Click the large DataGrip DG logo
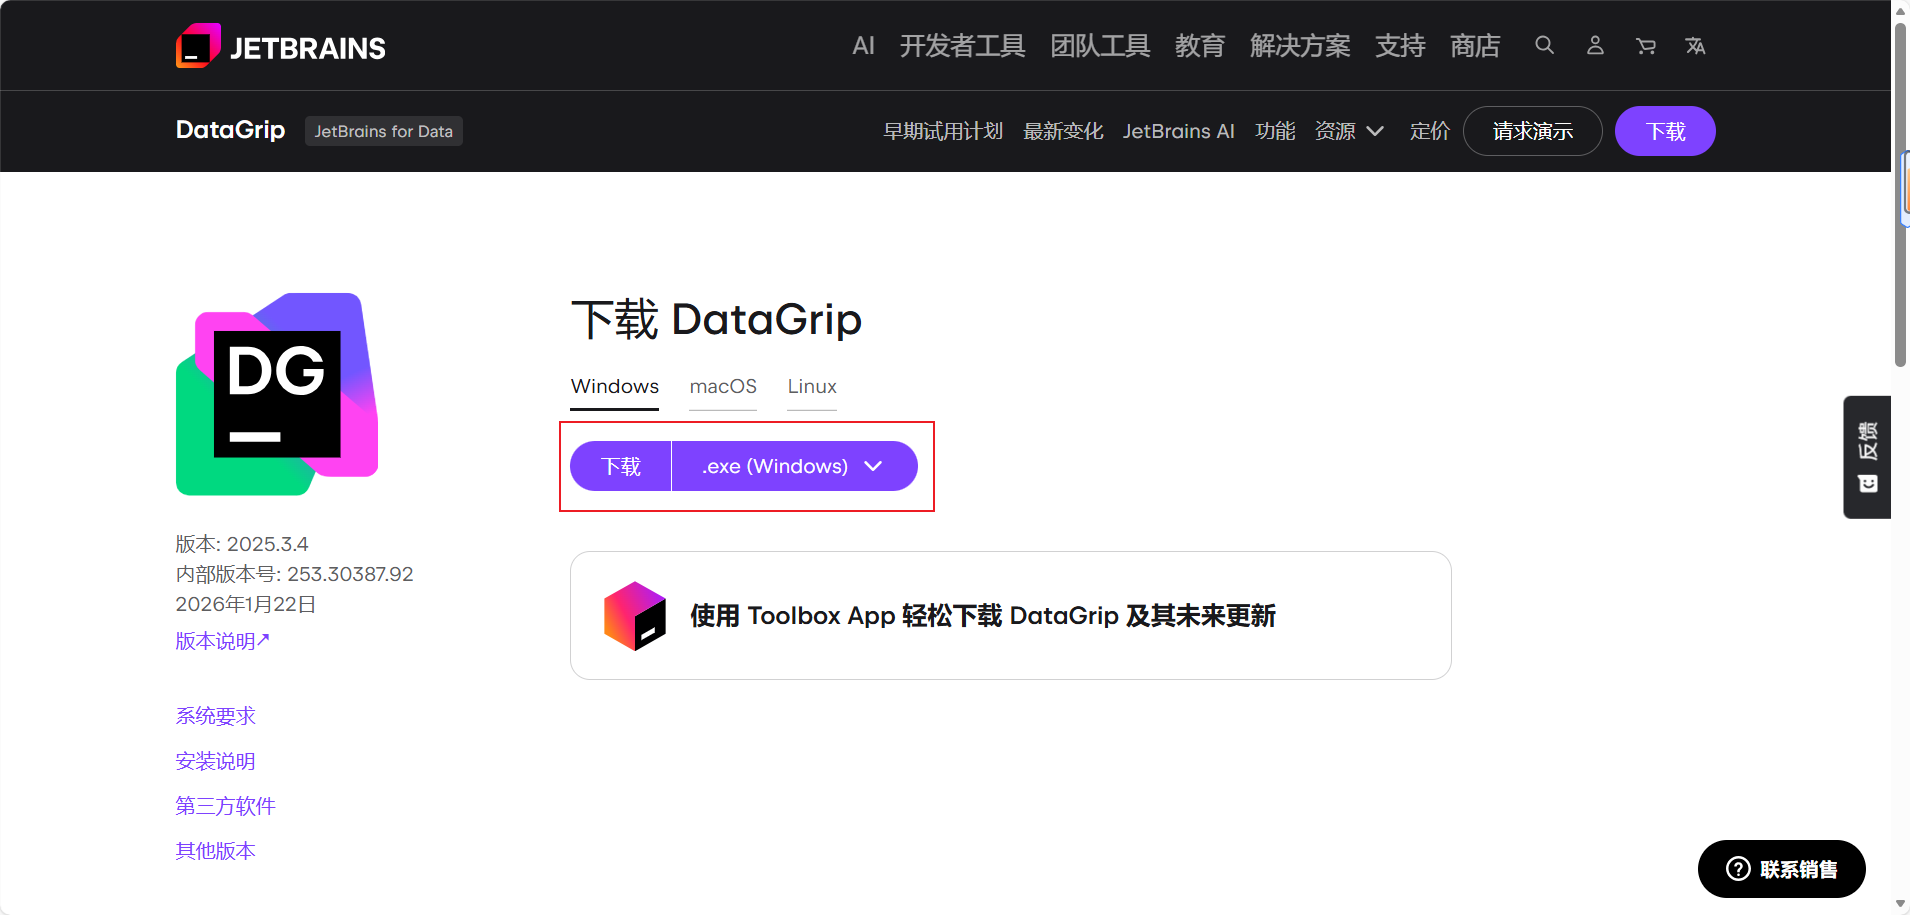 click(277, 394)
